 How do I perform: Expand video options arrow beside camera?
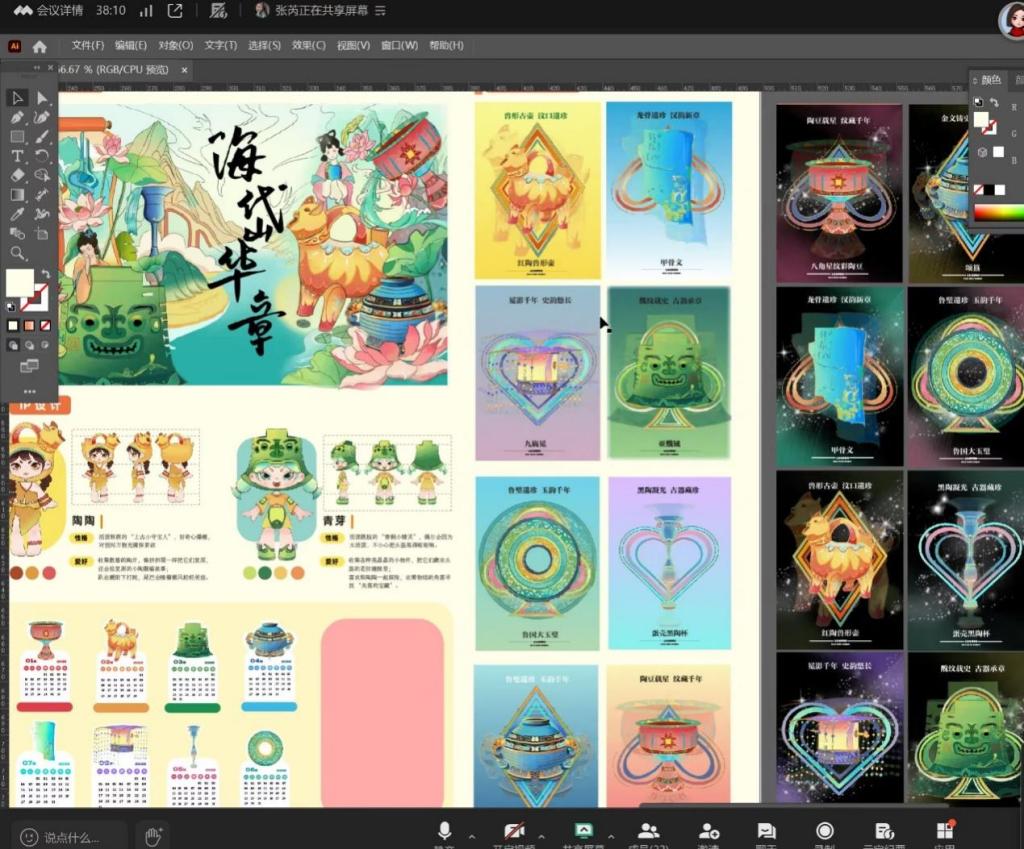[x=541, y=836]
